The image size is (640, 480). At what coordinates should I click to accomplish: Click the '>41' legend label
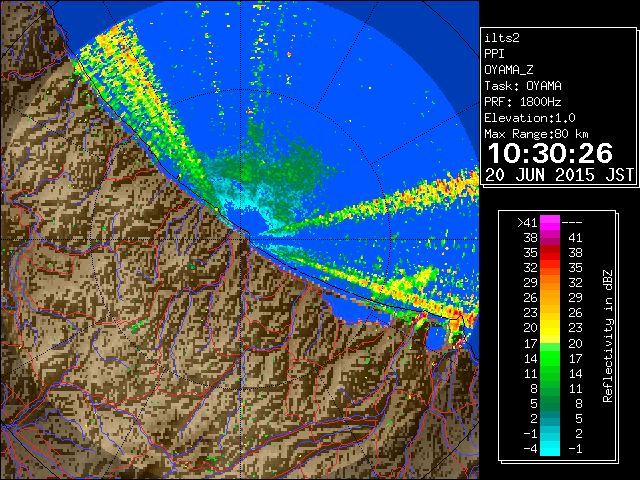[527, 223]
